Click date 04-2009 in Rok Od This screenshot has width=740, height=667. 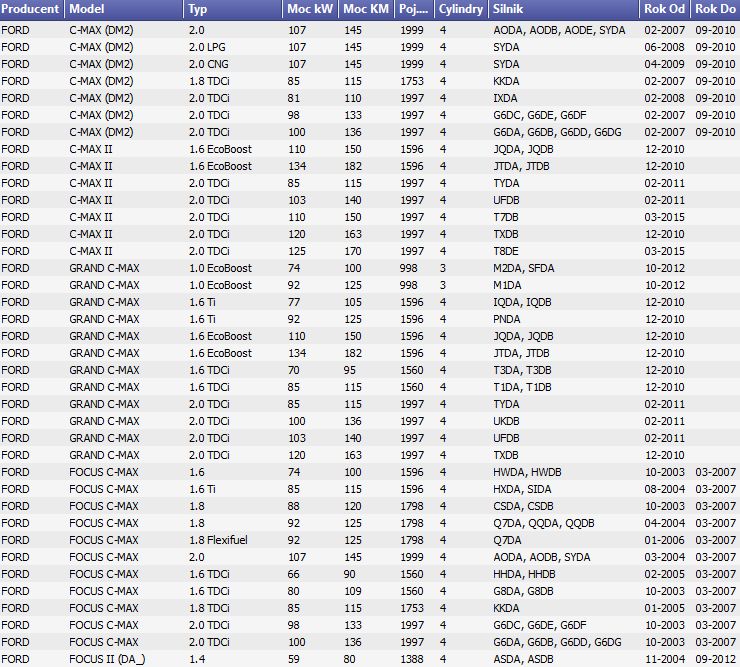tap(664, 64)
